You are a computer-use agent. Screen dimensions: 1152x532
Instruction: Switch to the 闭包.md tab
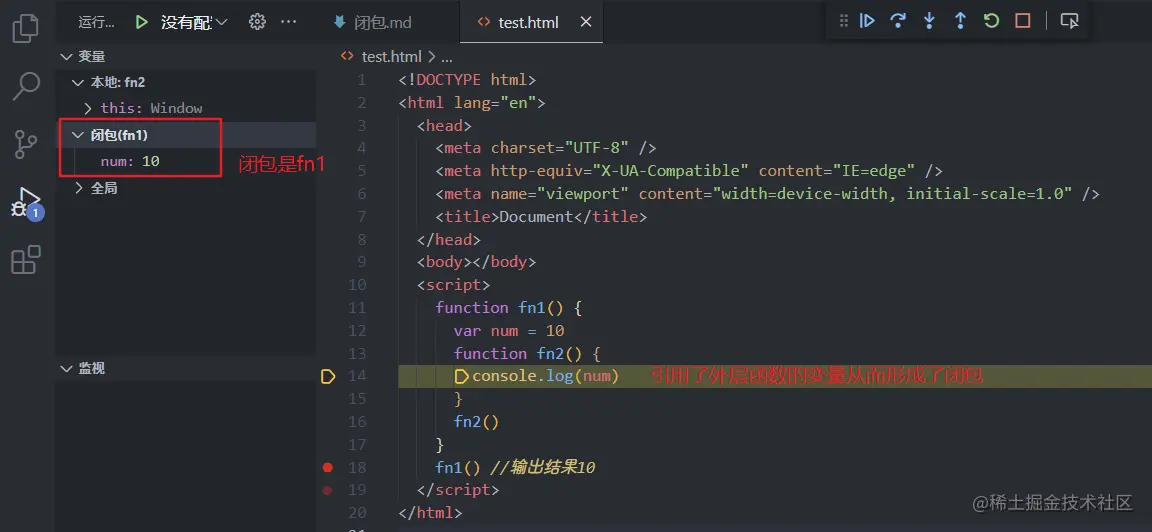[x=372, y=23]
